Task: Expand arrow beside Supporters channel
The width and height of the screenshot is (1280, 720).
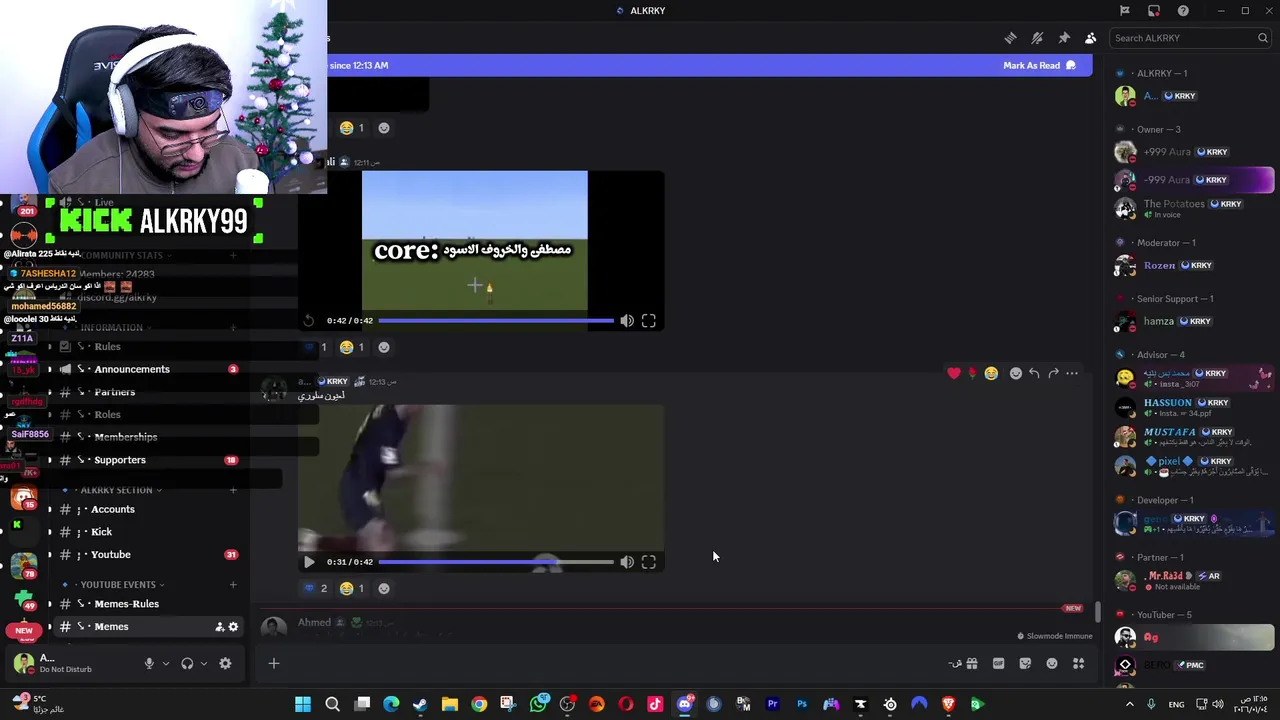Action: (50, 460)
